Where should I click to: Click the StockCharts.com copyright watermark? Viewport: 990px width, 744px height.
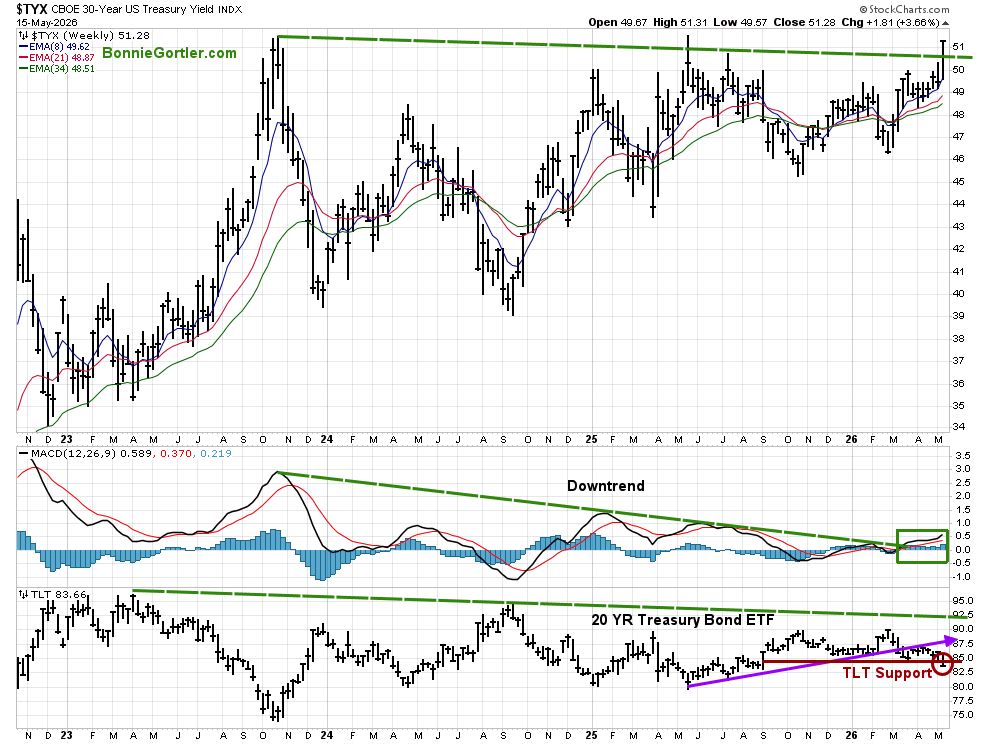pos(904,9)
